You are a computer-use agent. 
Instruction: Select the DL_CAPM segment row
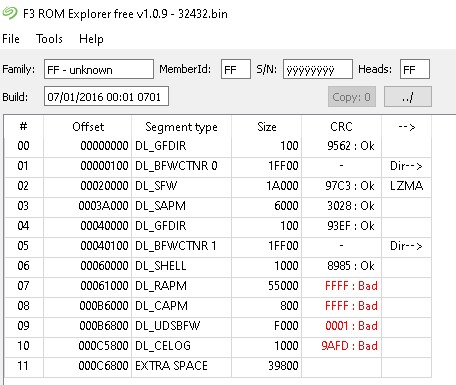218,306
